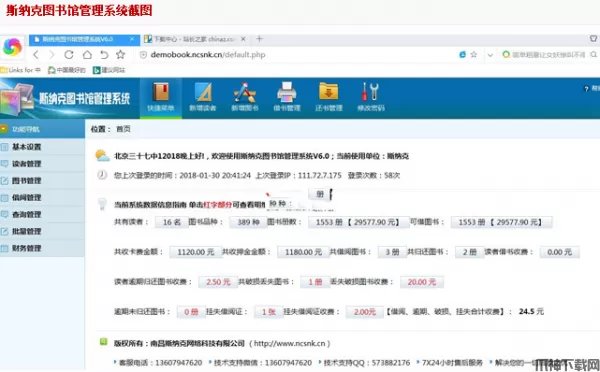Open 修改密码 tools icon
This screenshot has height=372, width=600.
(x=371, y=98)
